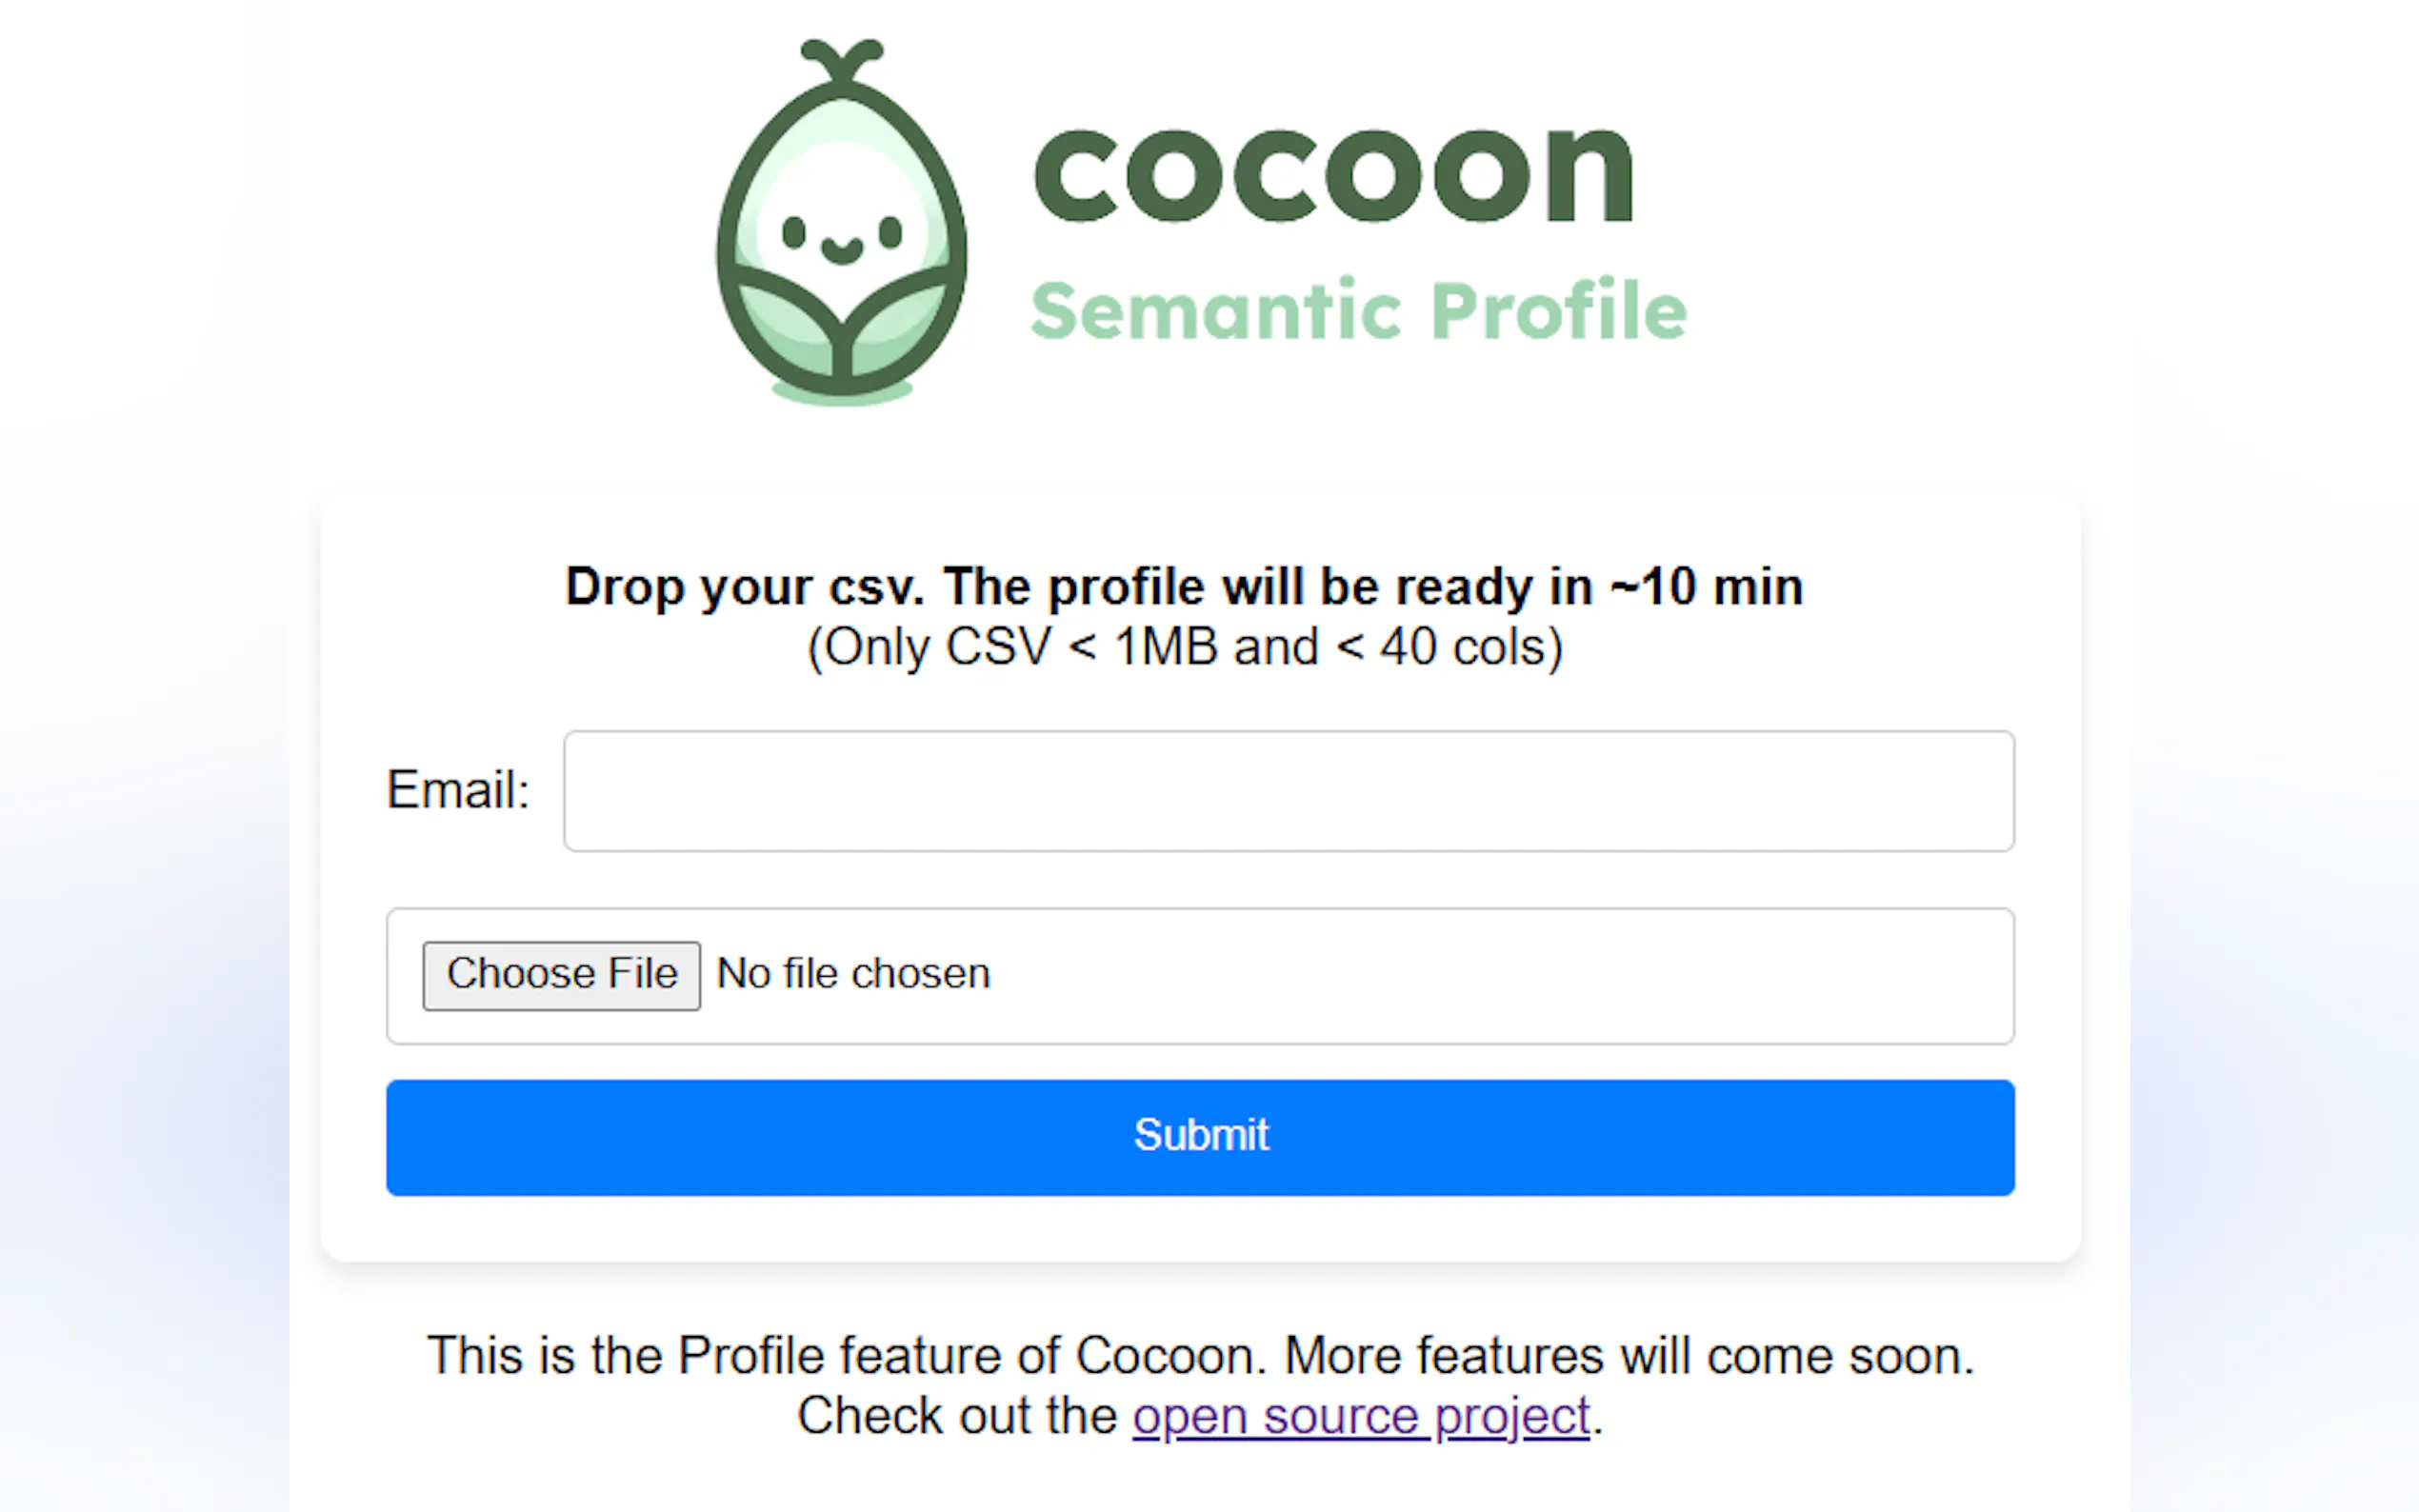This screenshot has height=1512, width=2419.
Task: Click blank space below the Submit button
Action: pyautogui.click(x=1200, y=1229)
